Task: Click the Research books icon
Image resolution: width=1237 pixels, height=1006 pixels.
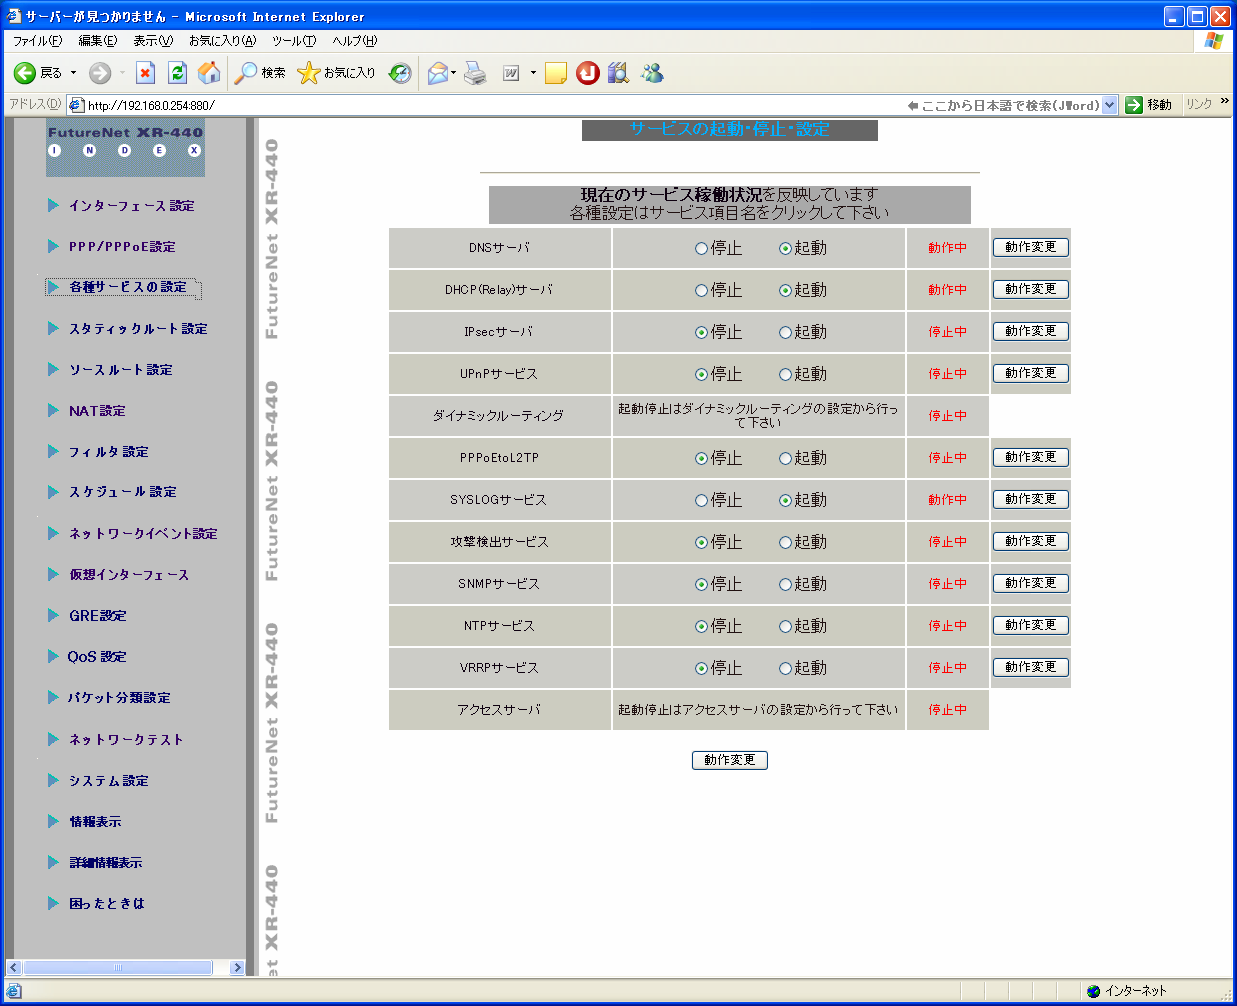Action: click(619, 73)
